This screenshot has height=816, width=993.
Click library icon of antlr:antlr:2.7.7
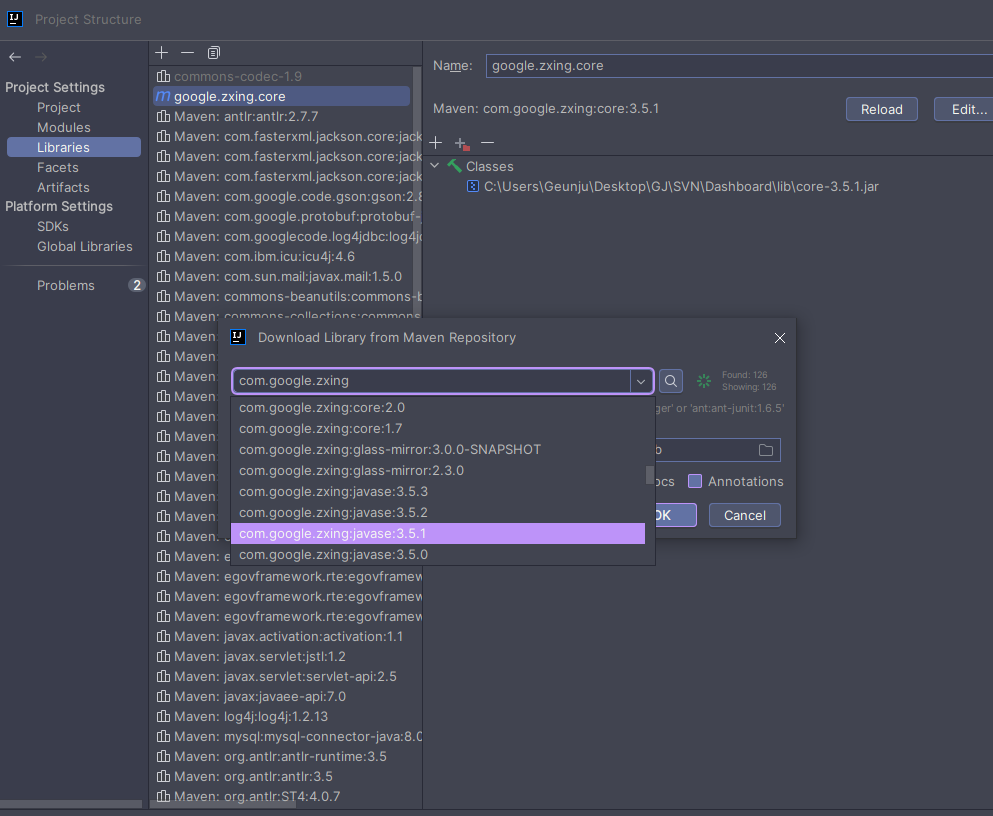click(163, 116)
